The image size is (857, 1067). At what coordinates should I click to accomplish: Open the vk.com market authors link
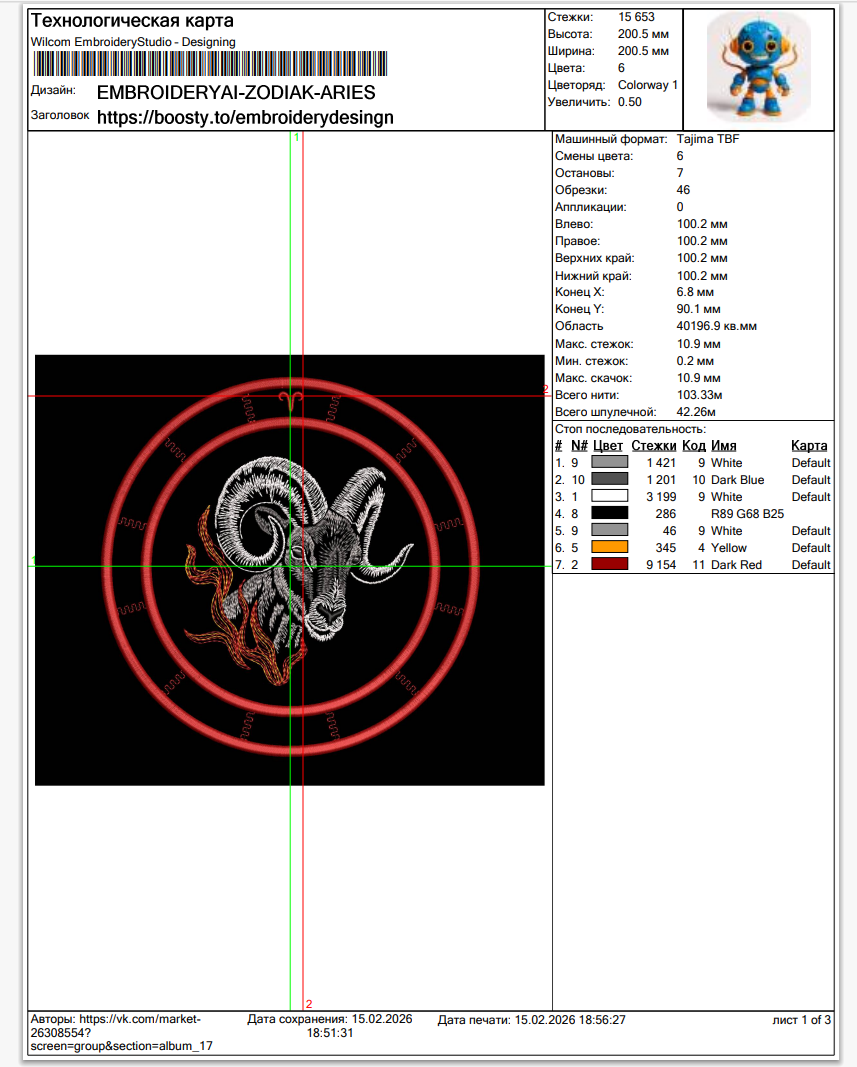coord(115,1032)
